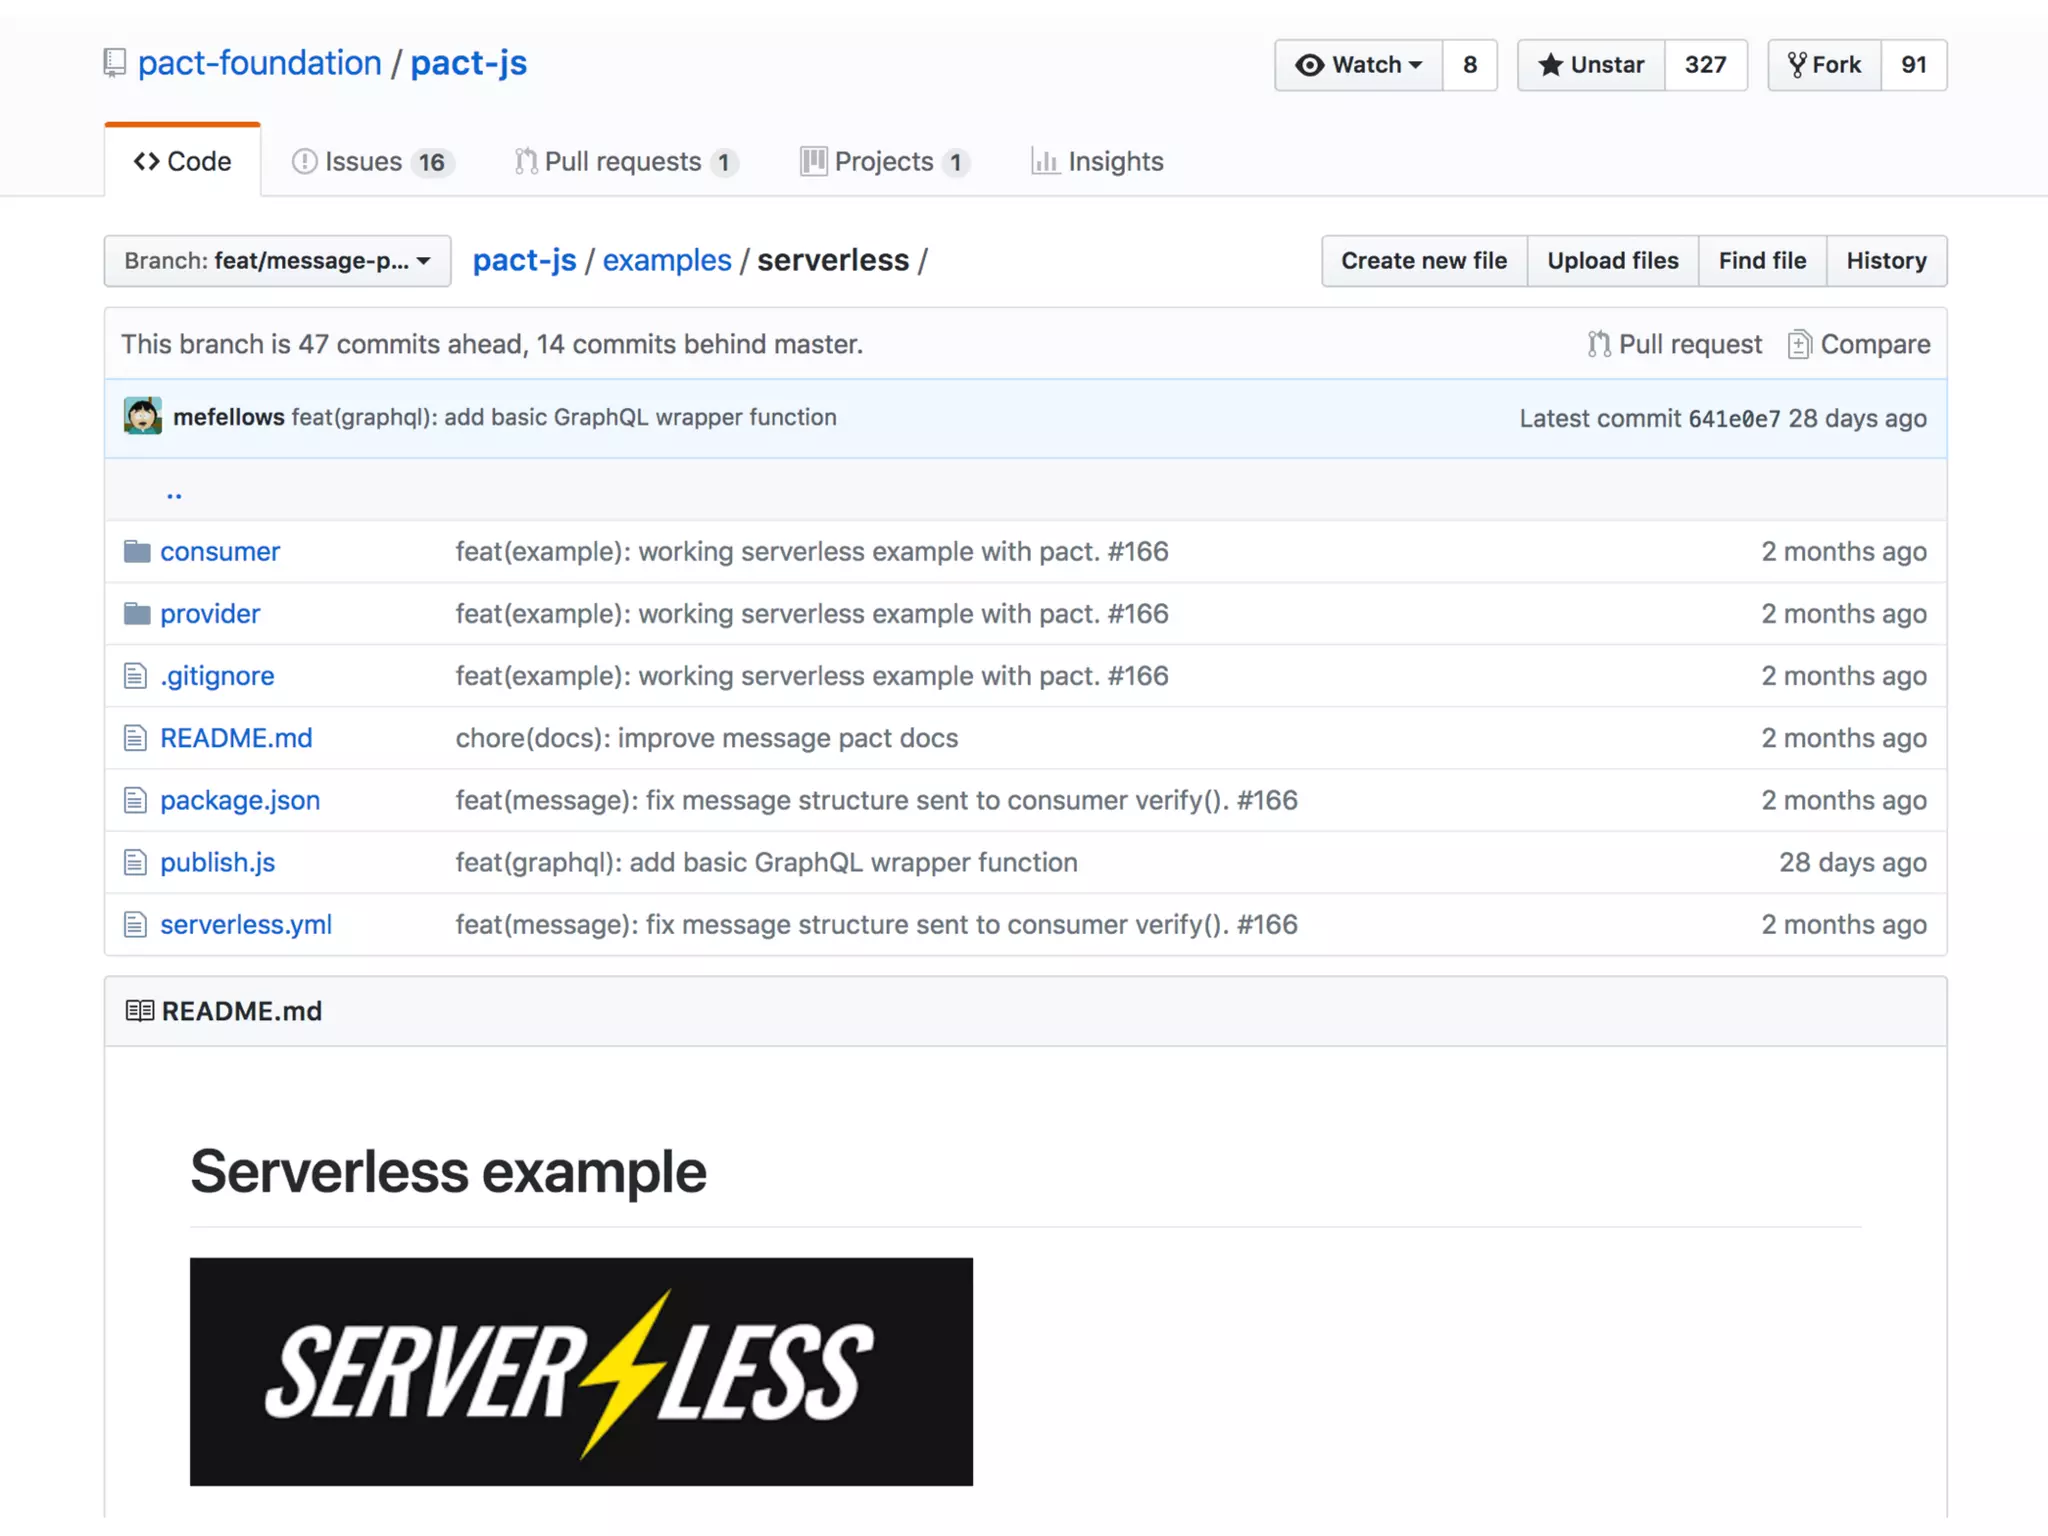Click the provider folder icon
This screenshot has width=2048, height=1536.
click(x=137, y=614)
